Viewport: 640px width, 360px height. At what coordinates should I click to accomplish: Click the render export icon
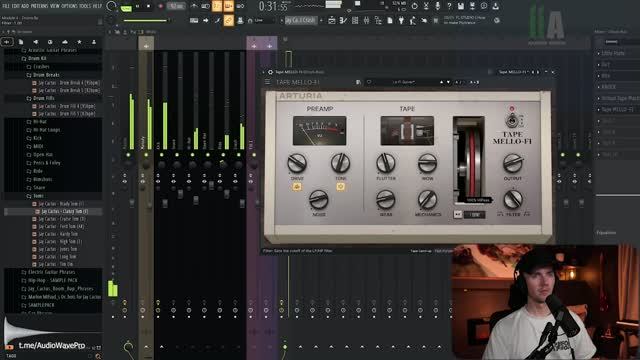pyautogui.click(x=472, y=6)
